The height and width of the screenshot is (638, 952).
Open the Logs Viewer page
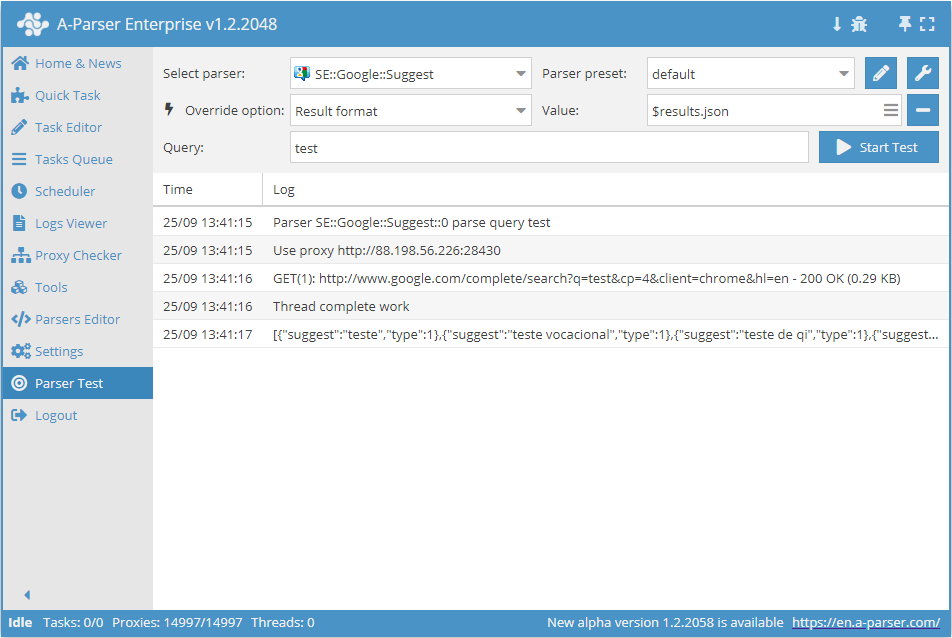[70, 223]
